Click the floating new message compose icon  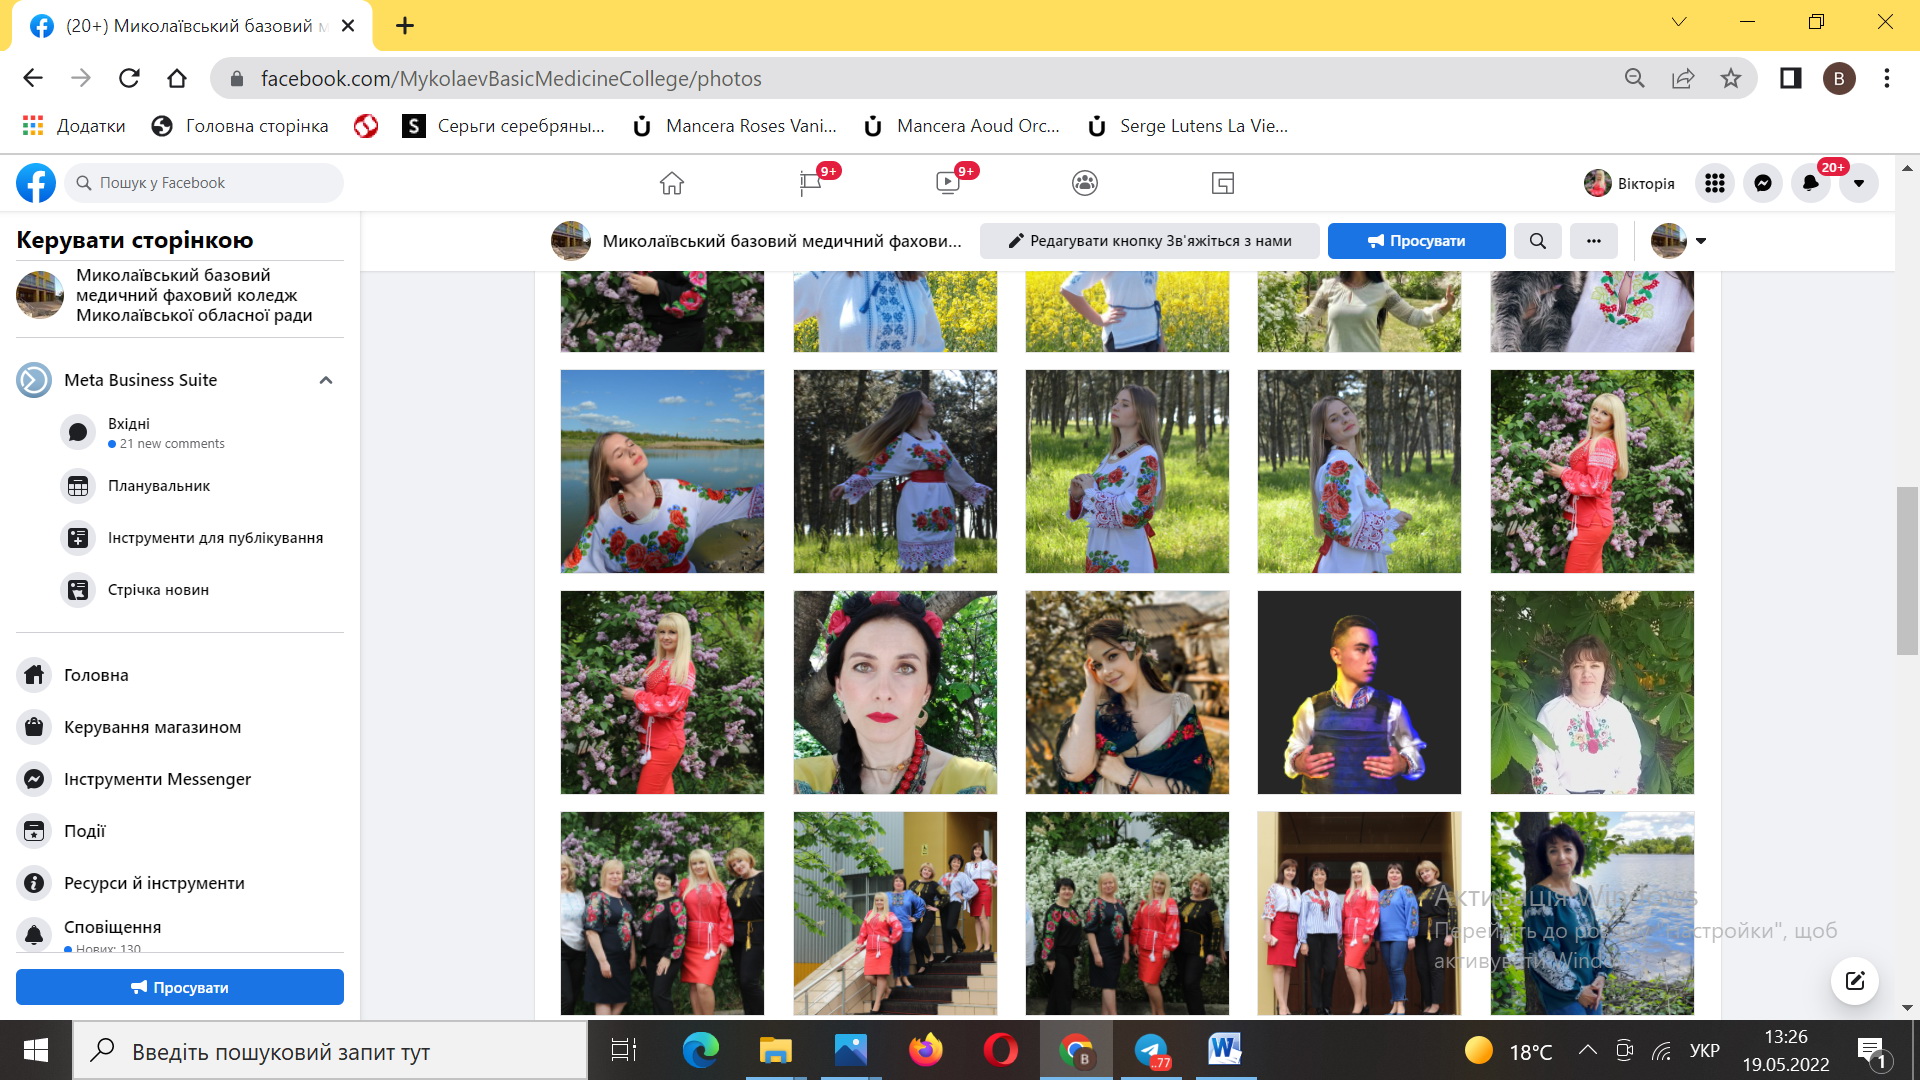(x=1854, y=980)
